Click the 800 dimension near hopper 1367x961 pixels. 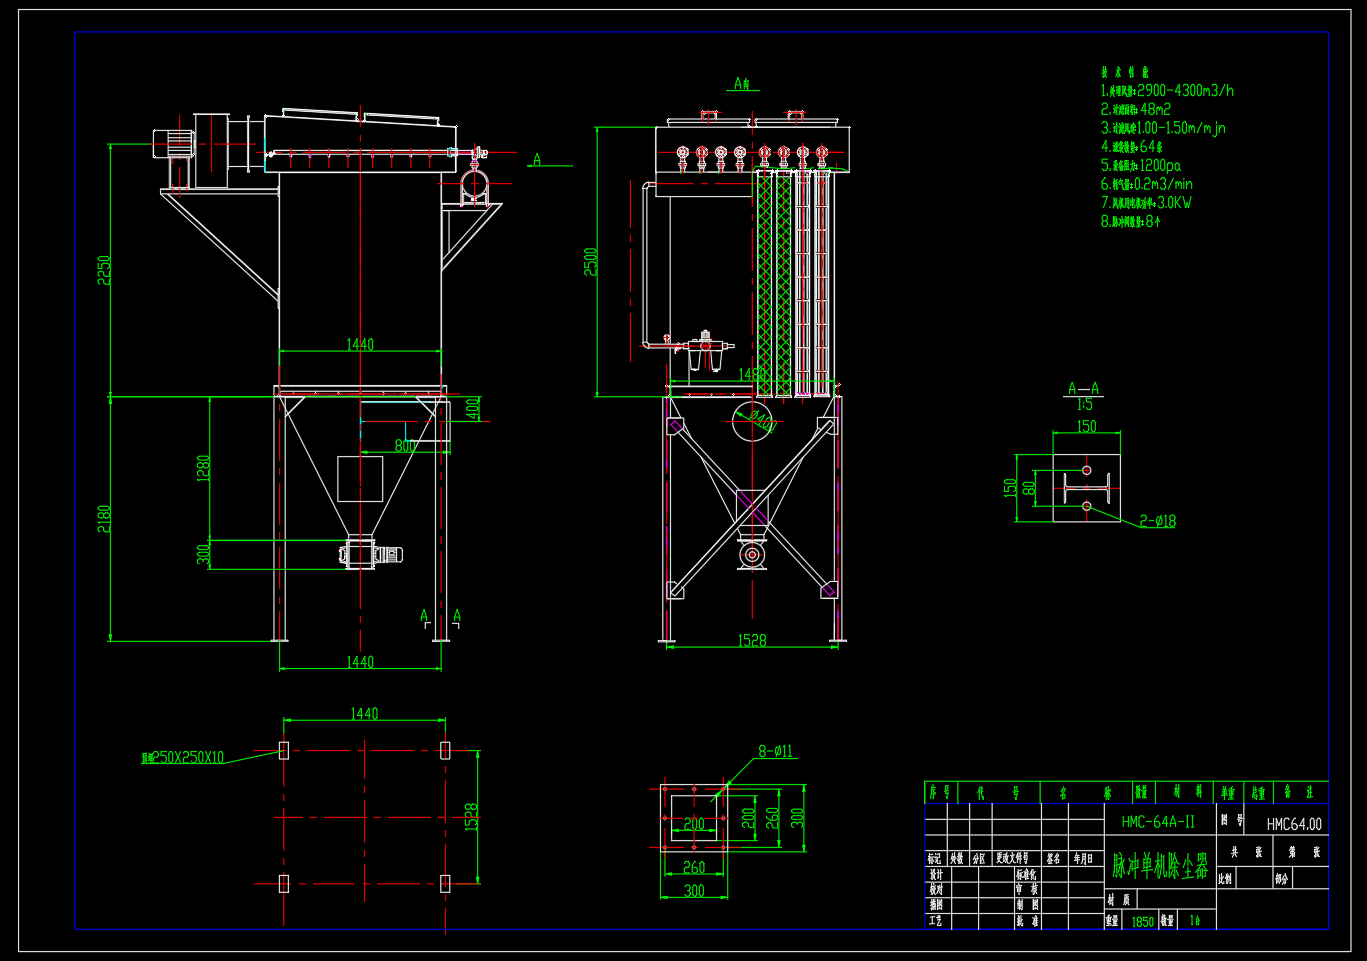tap(405, 446)
